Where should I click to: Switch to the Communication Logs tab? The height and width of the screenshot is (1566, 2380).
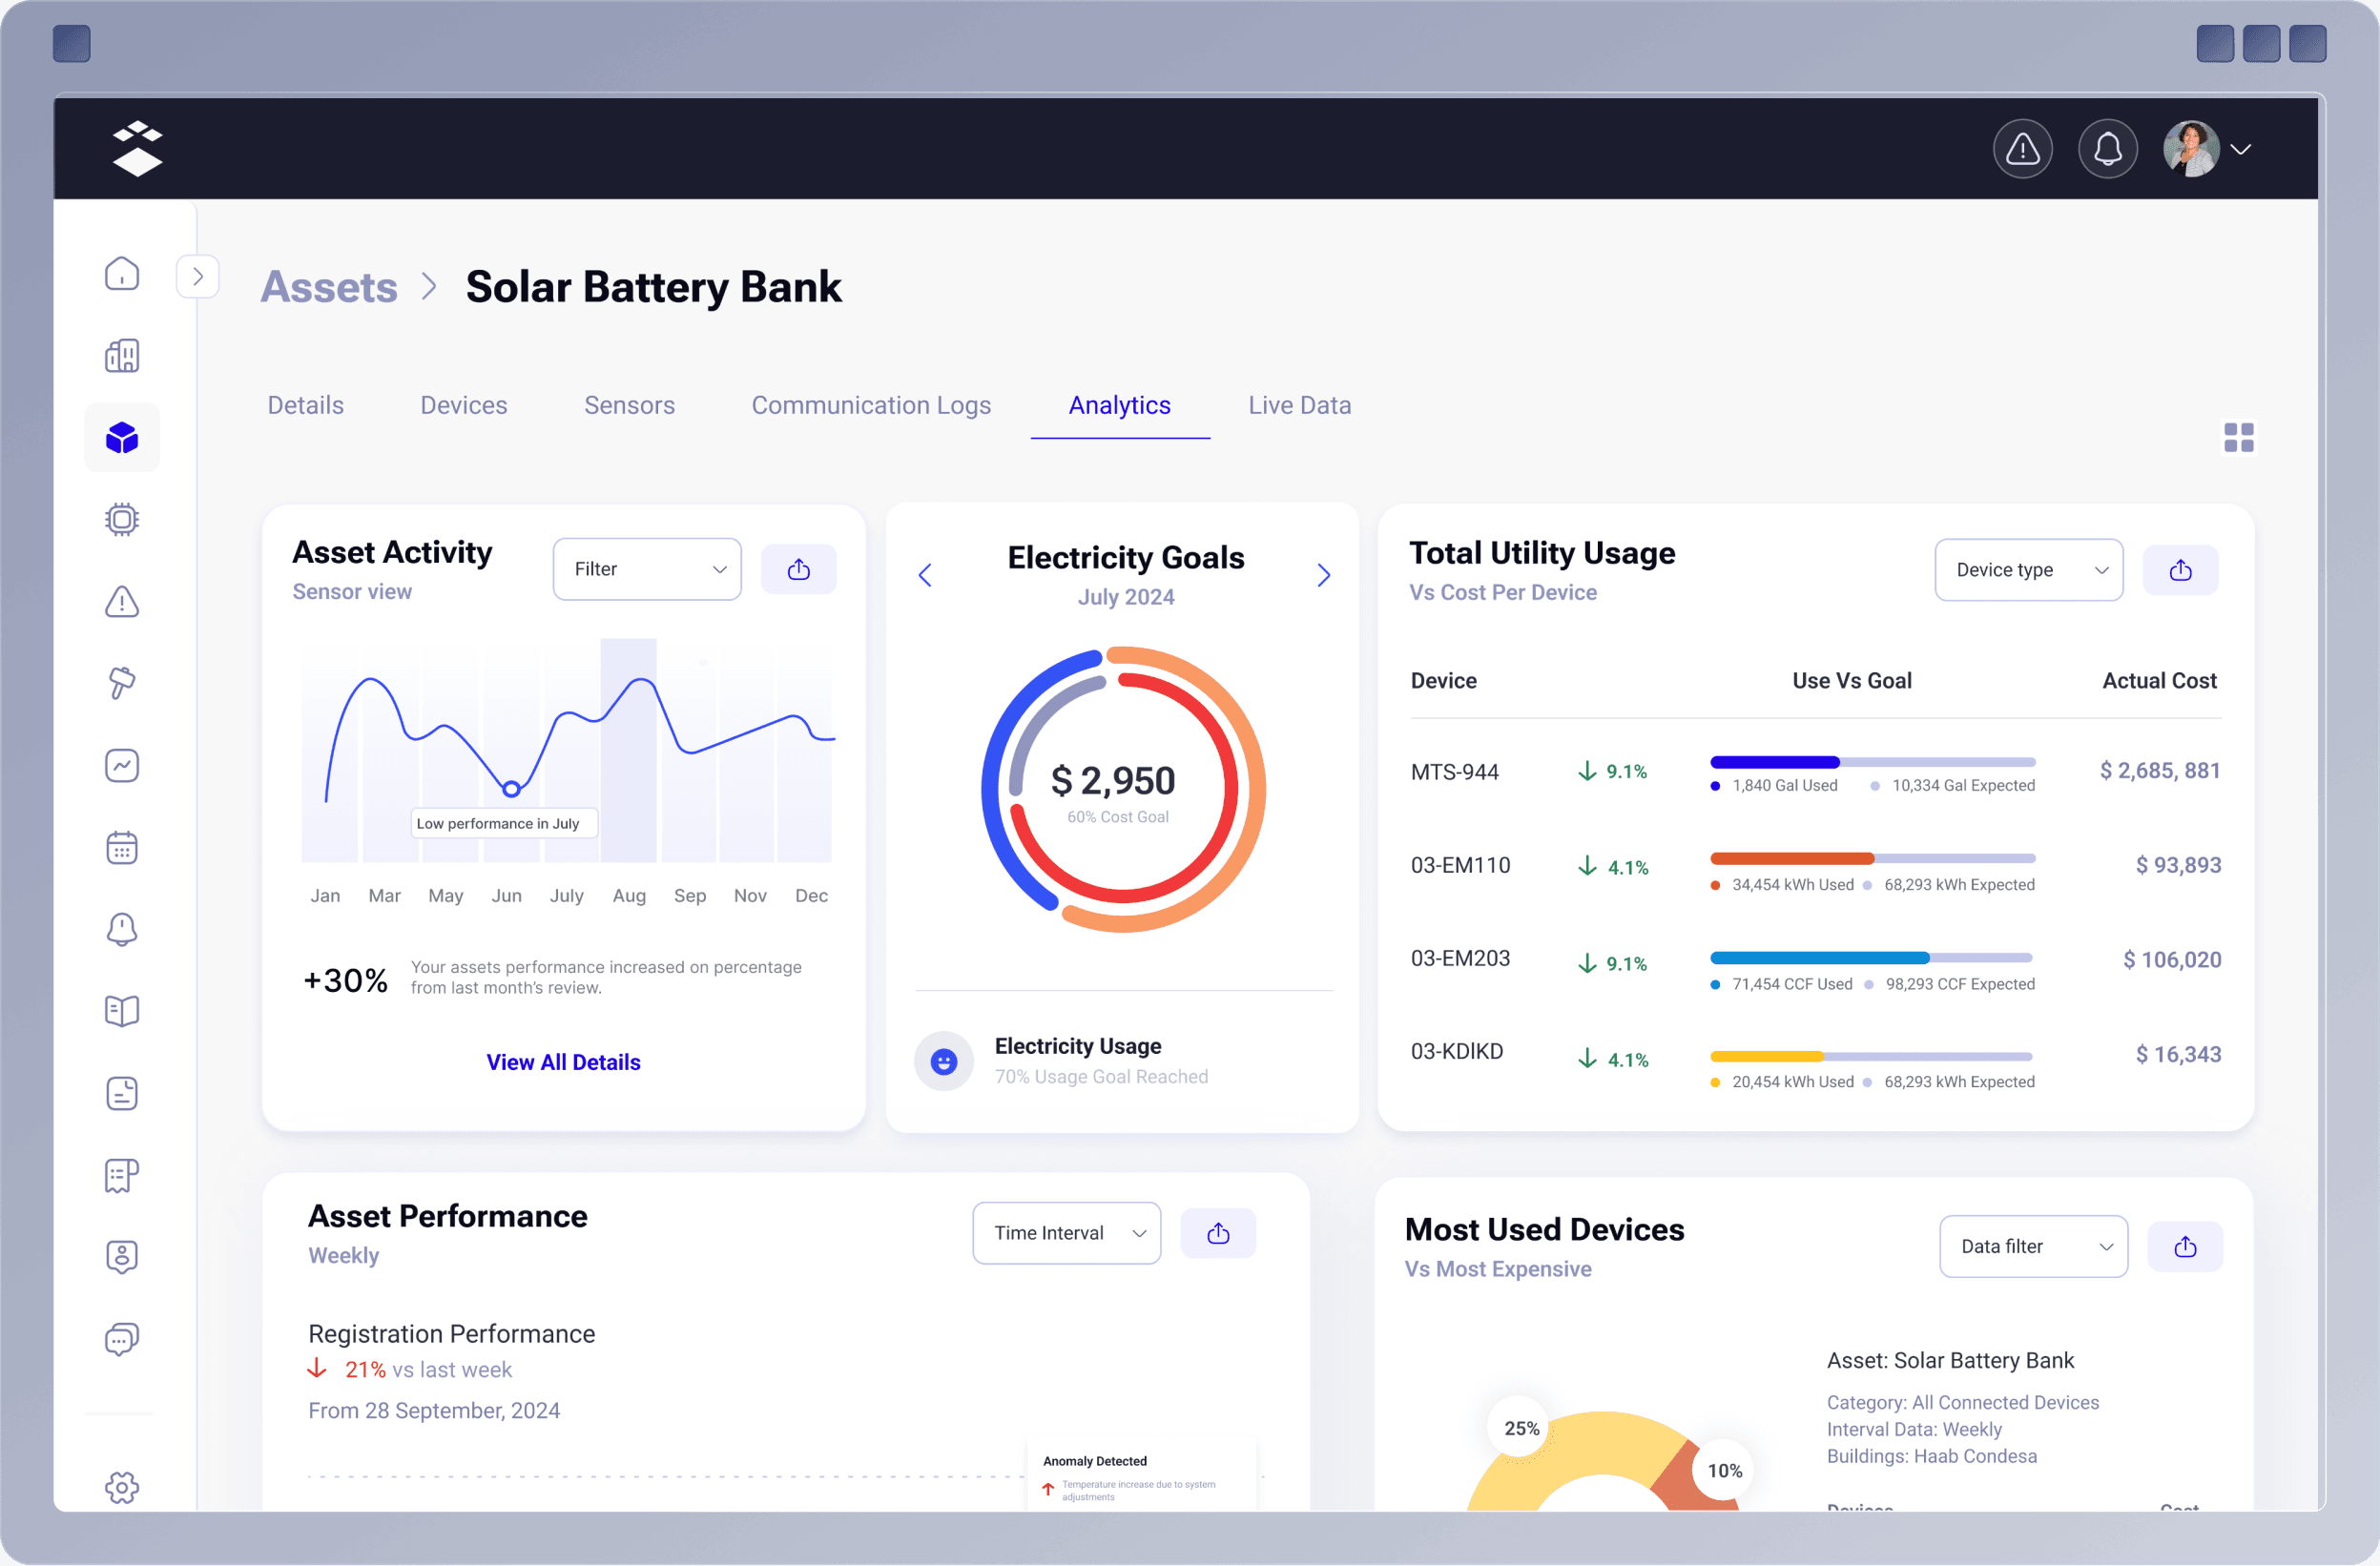(x=871, y=405)
